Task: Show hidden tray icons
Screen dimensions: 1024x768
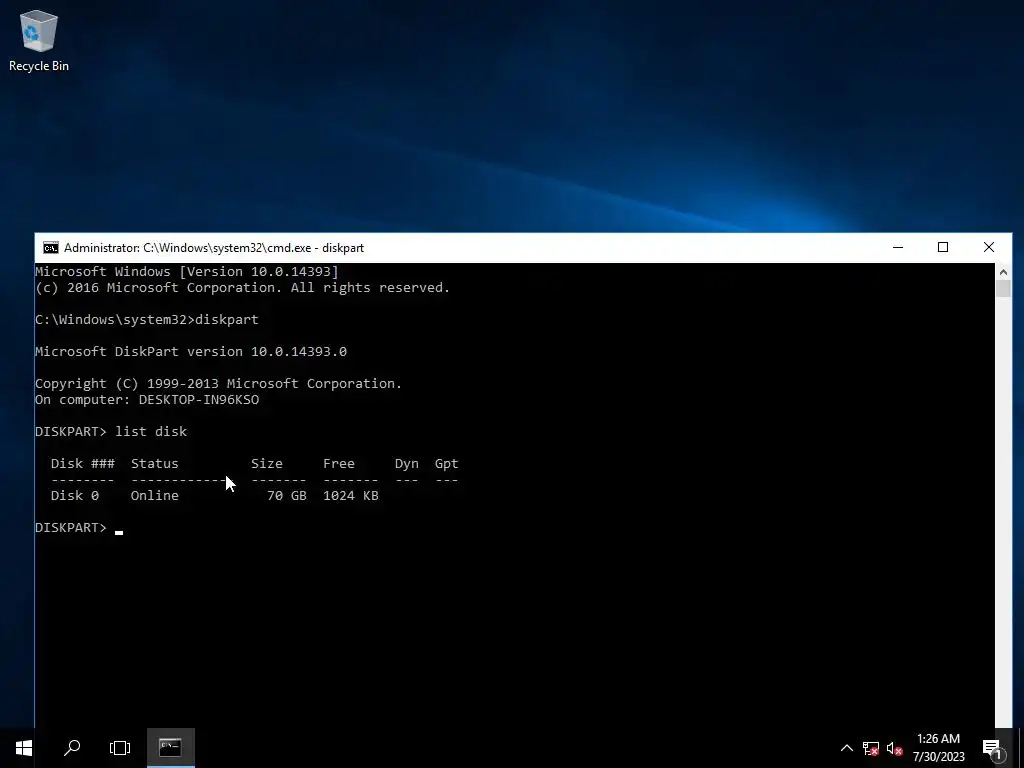Action: tap(846, 748)
